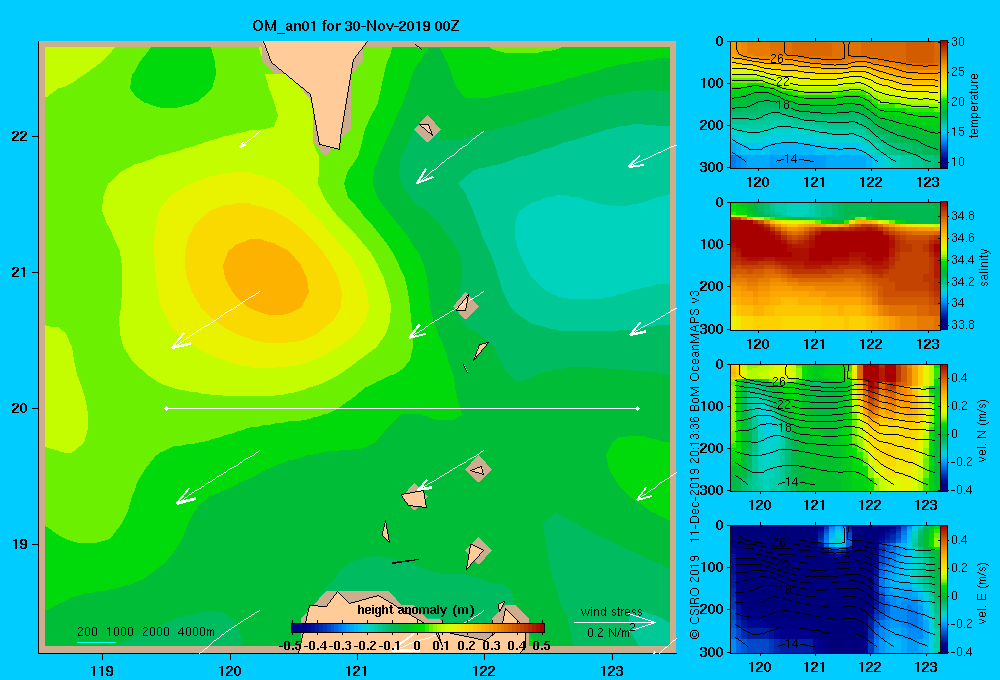
Task: Click depth label '300' on salinity panel
Action: pos(714,329)
